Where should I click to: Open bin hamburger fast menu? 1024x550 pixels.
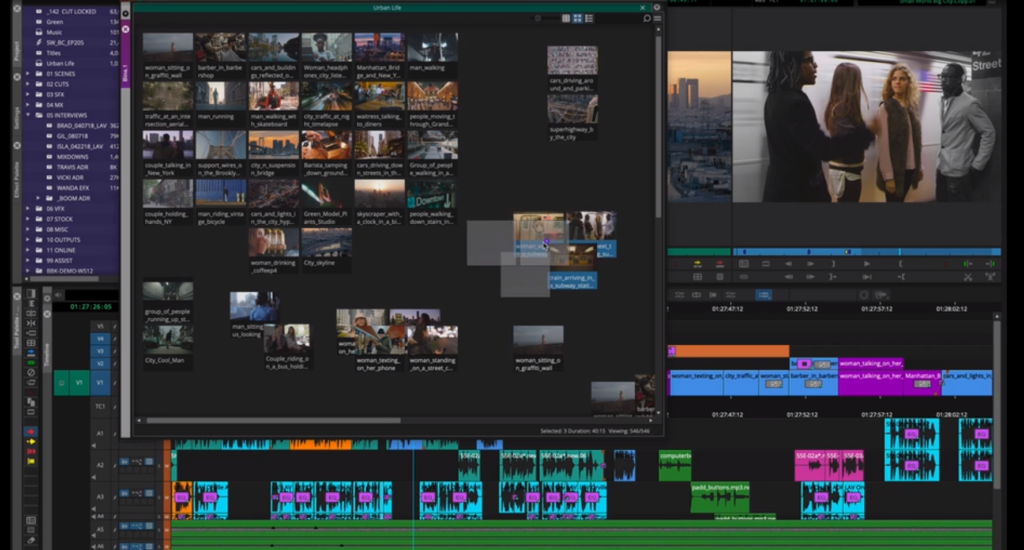tap(657, 18)
